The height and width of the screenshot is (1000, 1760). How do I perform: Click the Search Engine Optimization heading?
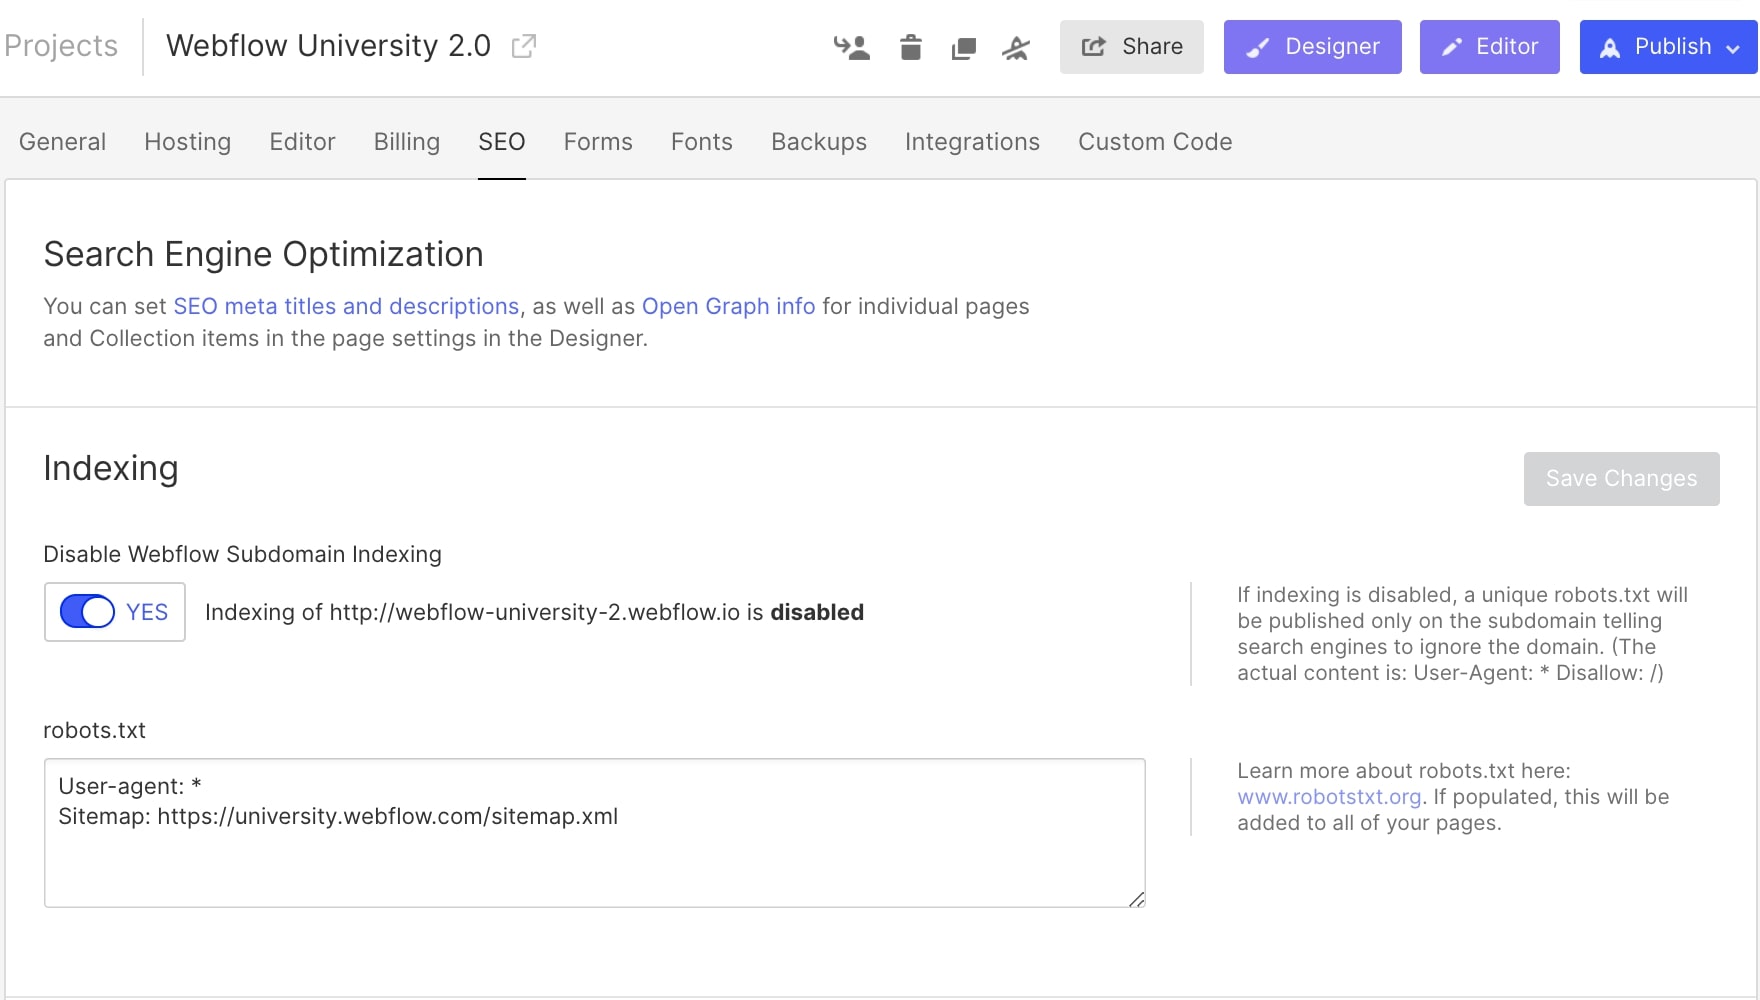tap(263, 254)
